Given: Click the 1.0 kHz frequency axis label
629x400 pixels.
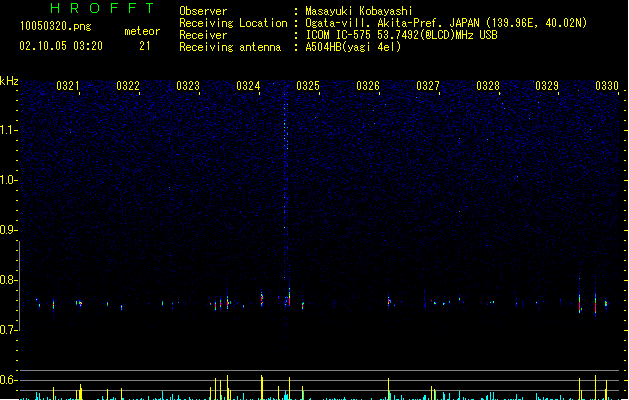Looking at the screenshot, I should (8, 180).
